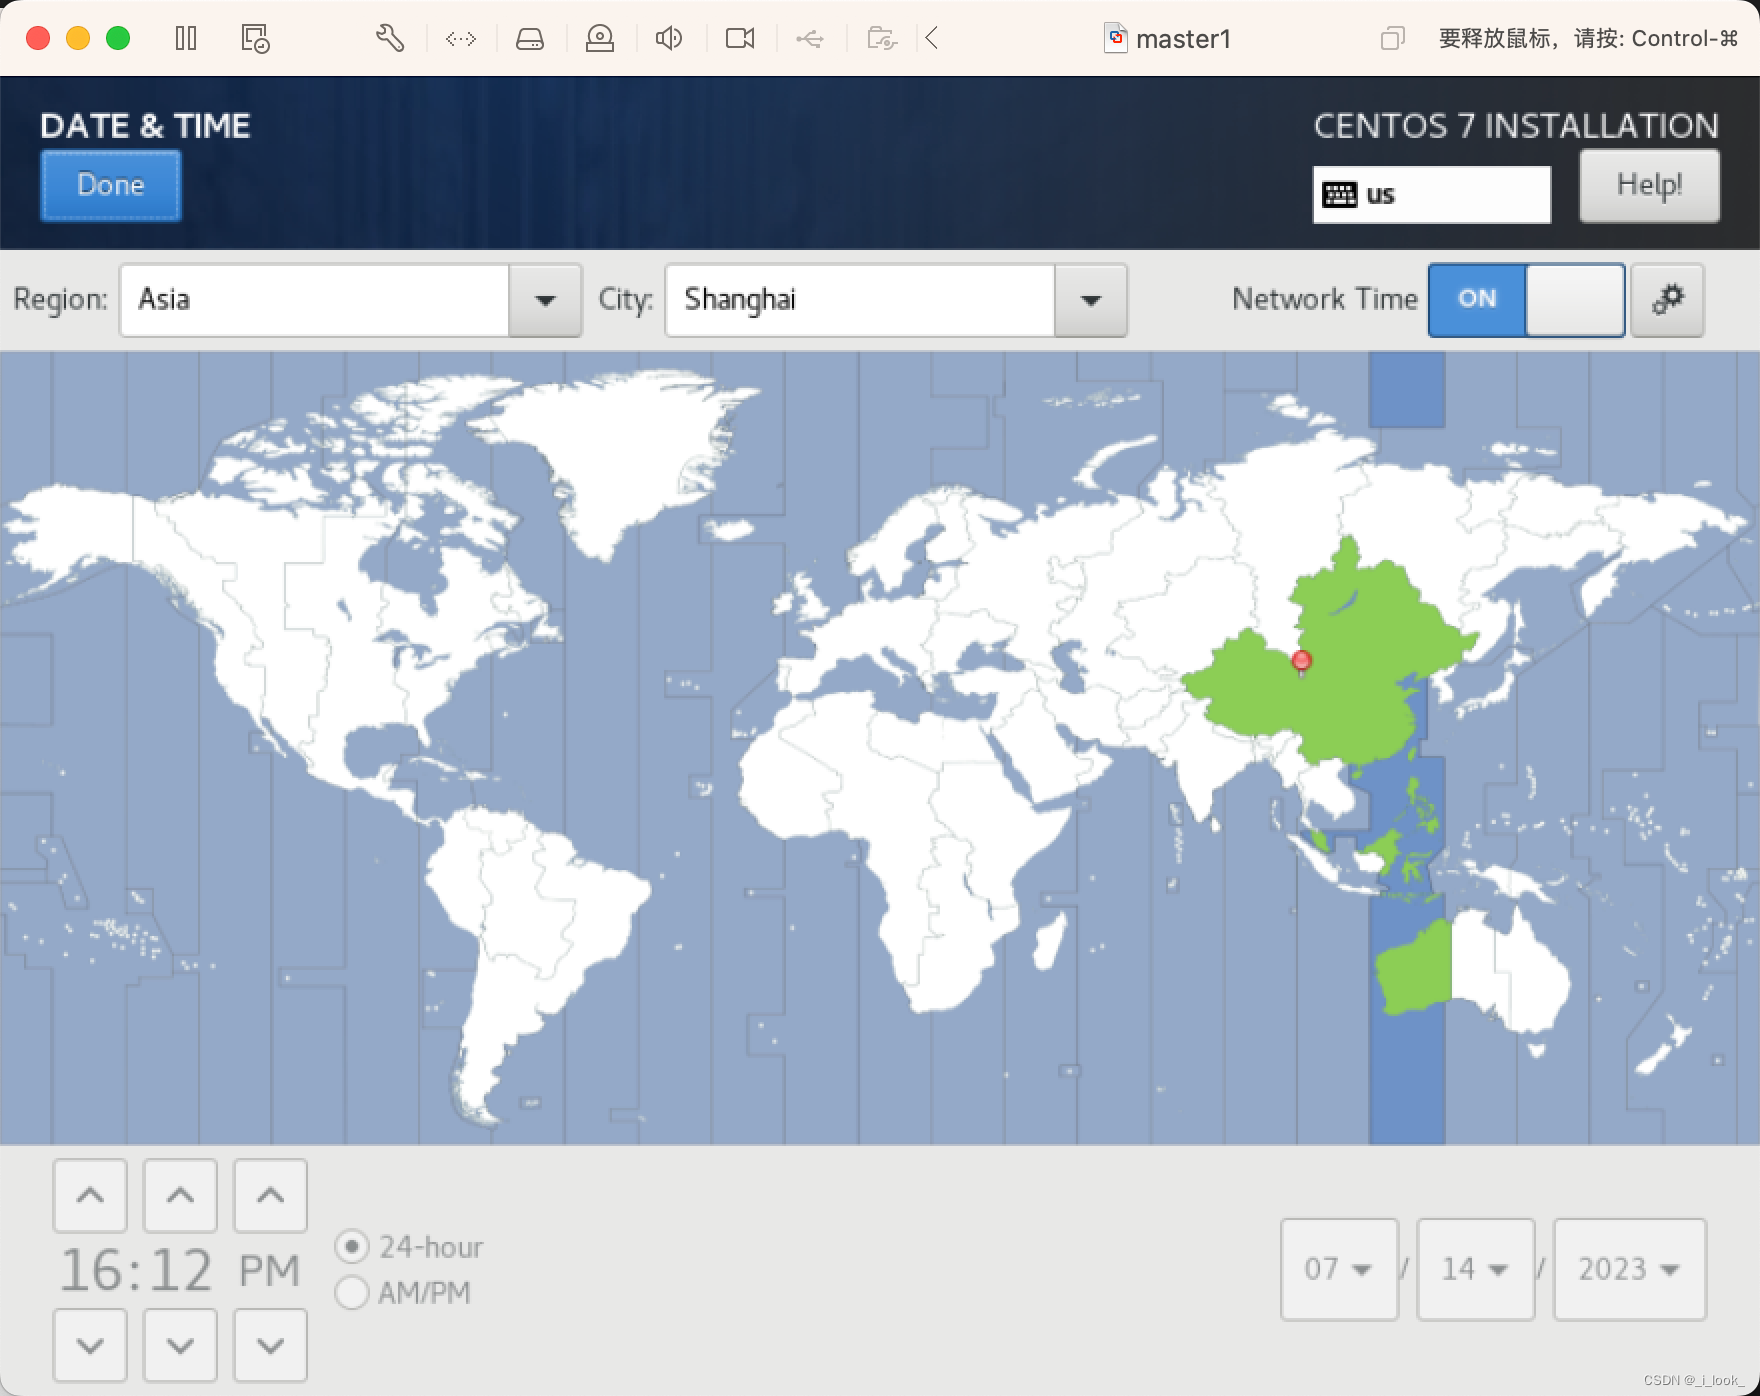Click the keyboard layout us indicator
Viewport: 1760px width, 1396px height.
tap(1431, 194)
